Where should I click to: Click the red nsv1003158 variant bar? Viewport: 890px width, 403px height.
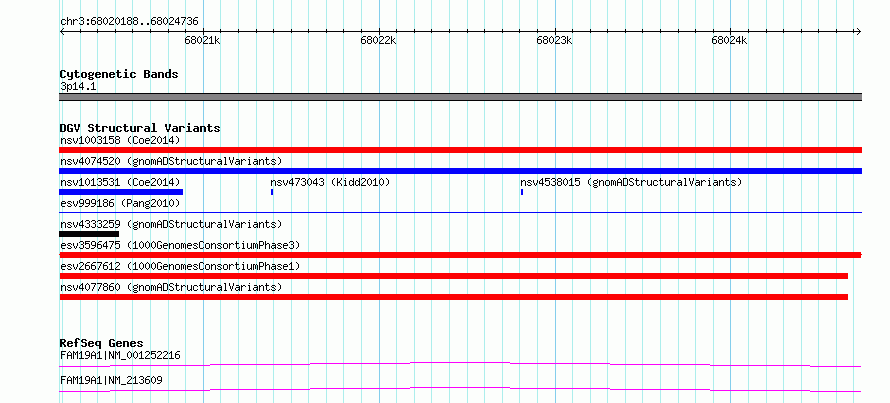pos(460,150)
